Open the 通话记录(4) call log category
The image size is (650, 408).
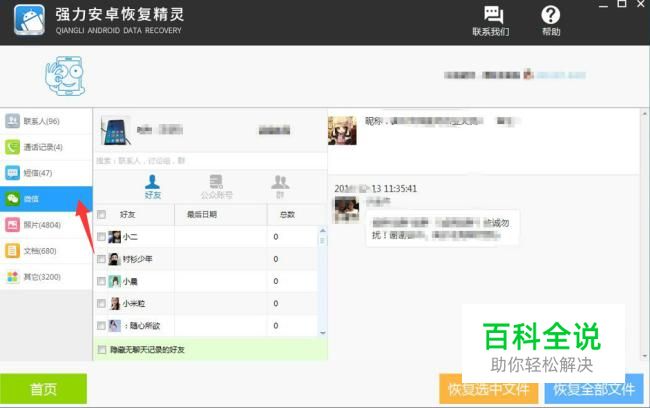click(46, 147)
